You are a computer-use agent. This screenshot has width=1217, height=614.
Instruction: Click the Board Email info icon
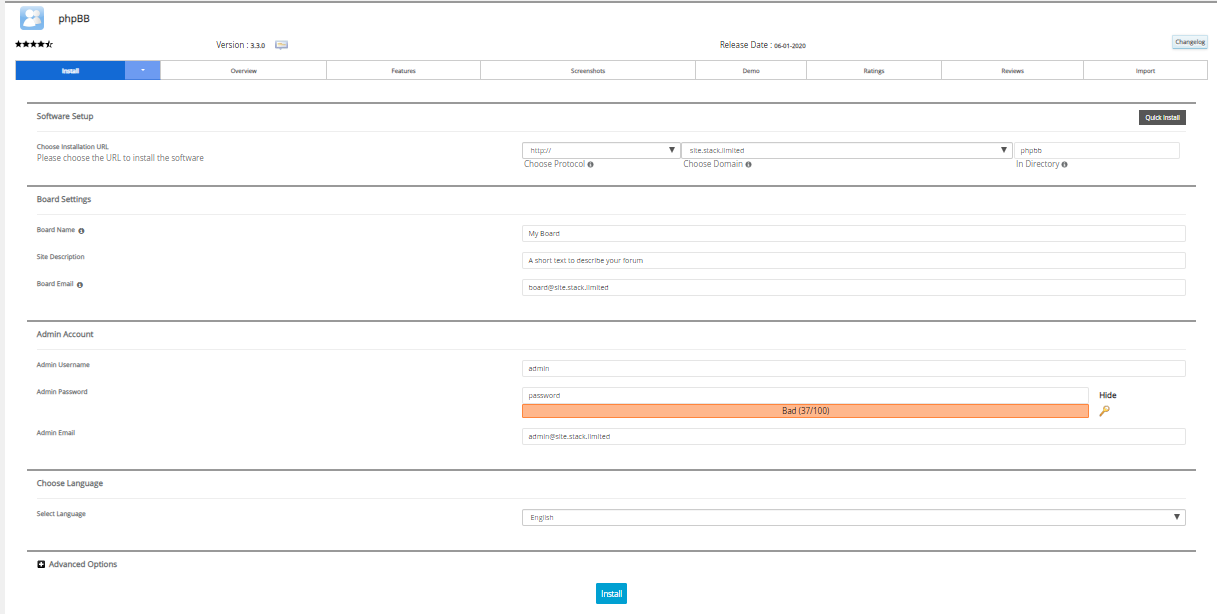point(79,284)
